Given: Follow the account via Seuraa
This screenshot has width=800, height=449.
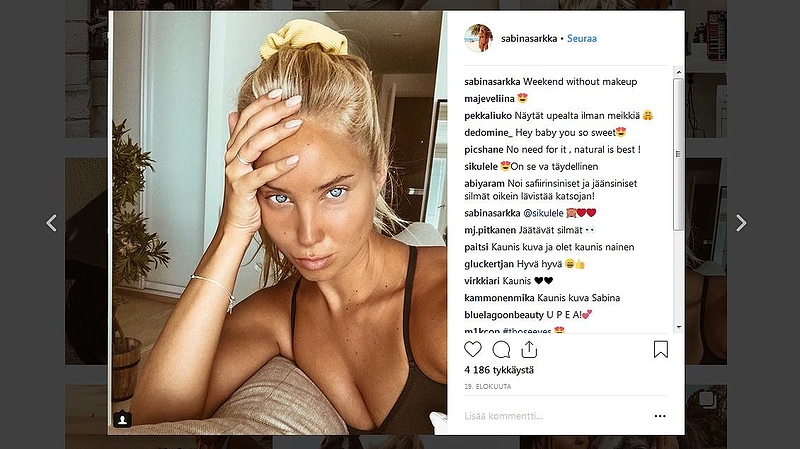Looking at the screenshot, I should click(582, 38).
